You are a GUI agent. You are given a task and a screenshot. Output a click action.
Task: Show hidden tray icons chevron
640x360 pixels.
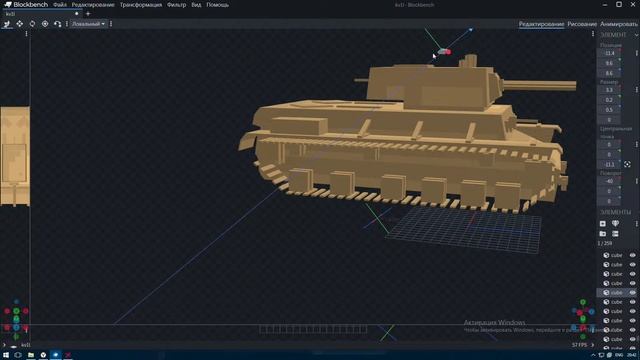click(x=593, y=355)
